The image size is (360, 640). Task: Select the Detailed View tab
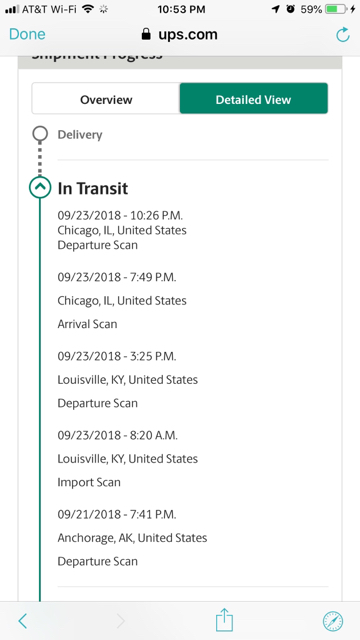tap(253, 99)
